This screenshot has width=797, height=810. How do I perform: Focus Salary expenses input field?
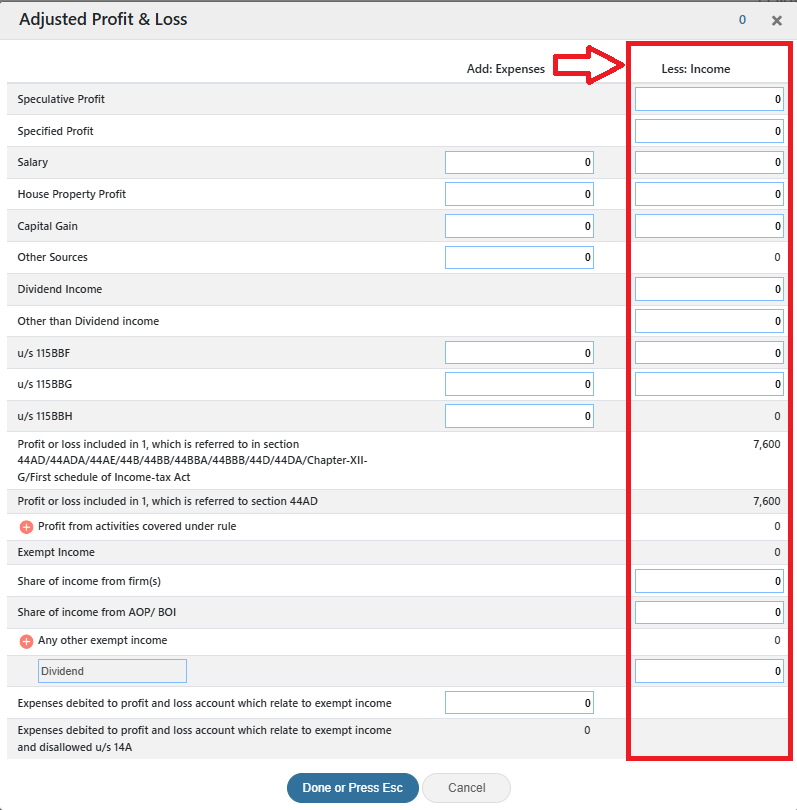coord(519,163)
